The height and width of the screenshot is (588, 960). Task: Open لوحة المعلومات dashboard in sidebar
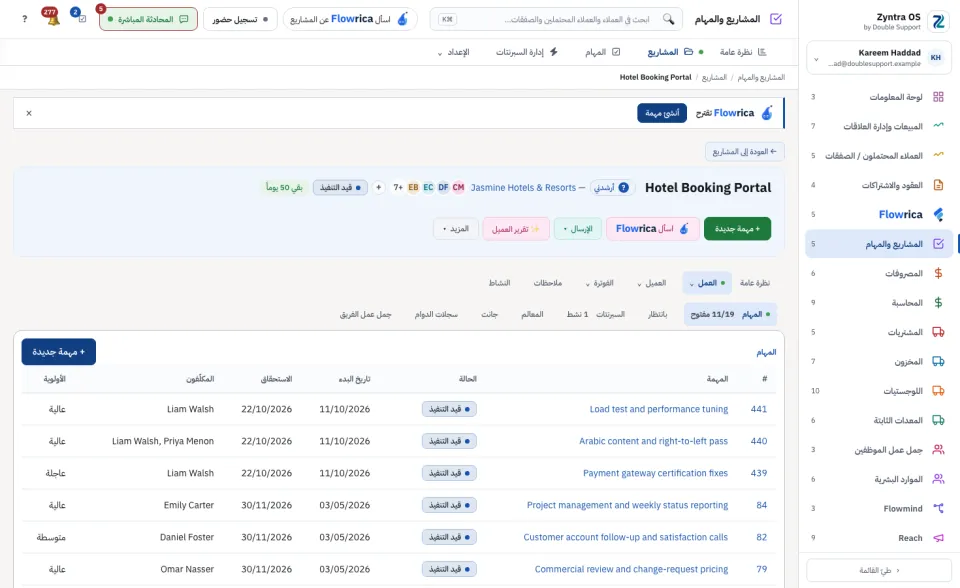coord(879,97)
